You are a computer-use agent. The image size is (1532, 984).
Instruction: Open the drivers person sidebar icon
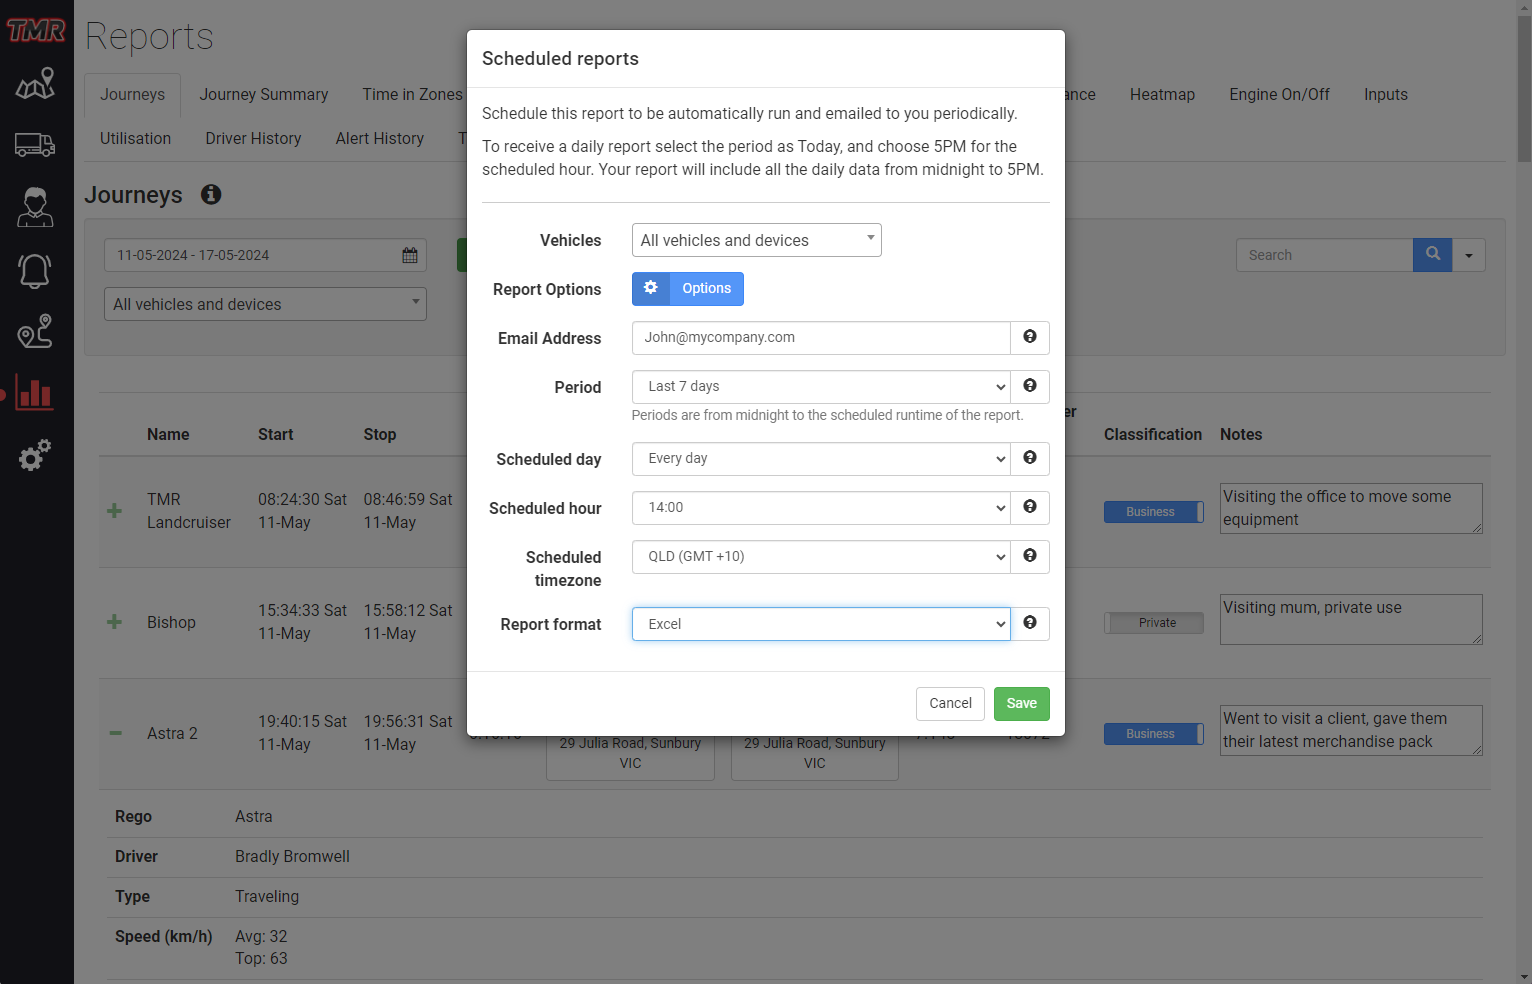click(35, 207)
